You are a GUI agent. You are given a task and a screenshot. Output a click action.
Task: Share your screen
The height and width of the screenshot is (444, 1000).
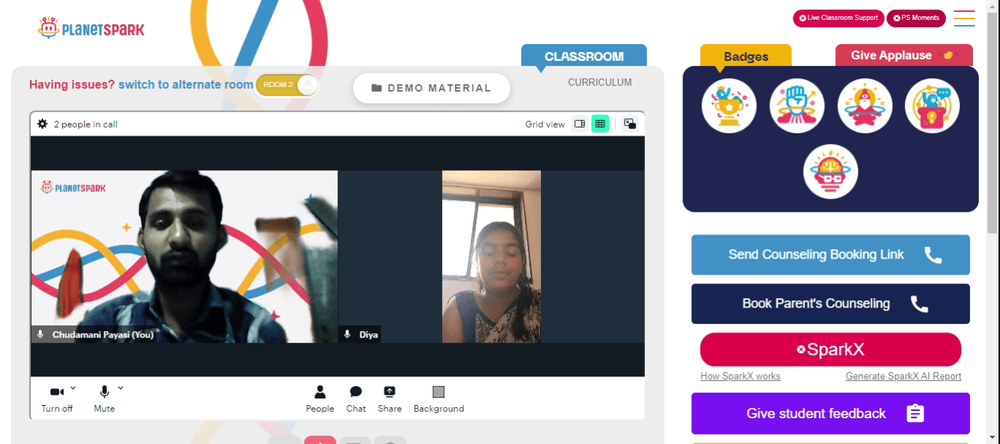tap(390, 399)
